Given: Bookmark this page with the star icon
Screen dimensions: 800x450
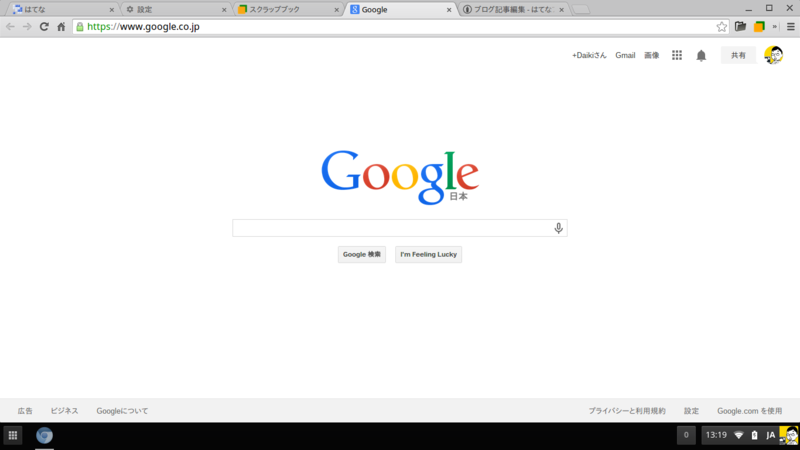Looking at the screenshot, I should pyautogui.click(x=721, y=27).
